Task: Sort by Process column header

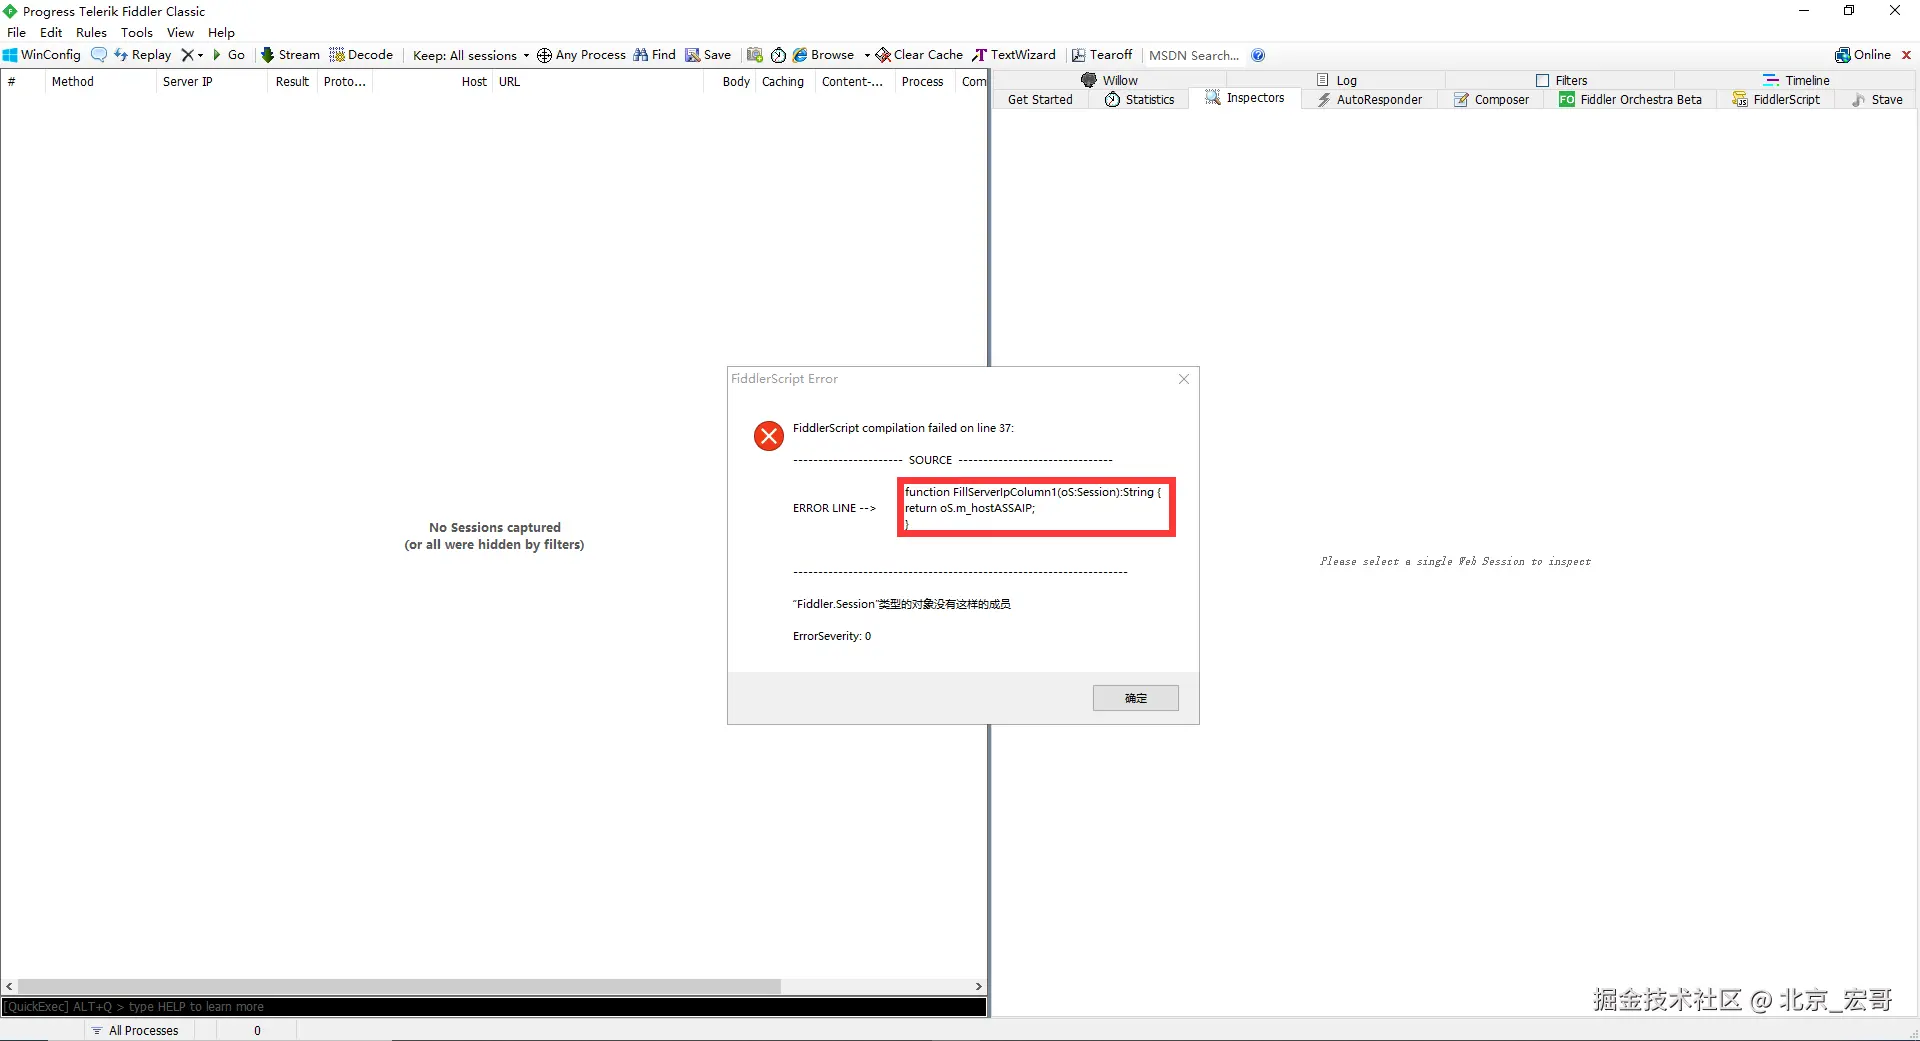Action: point(926,82)
